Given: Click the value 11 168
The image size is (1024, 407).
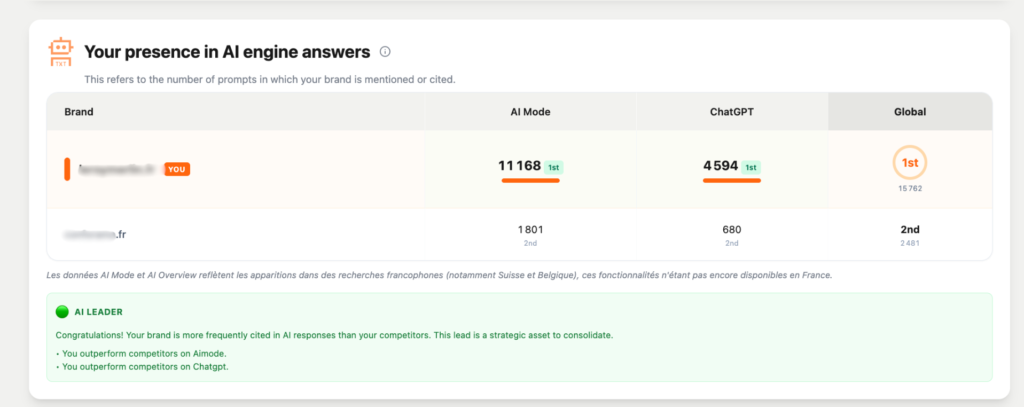Looking at the screenshot, I should (x=519, y=166).
